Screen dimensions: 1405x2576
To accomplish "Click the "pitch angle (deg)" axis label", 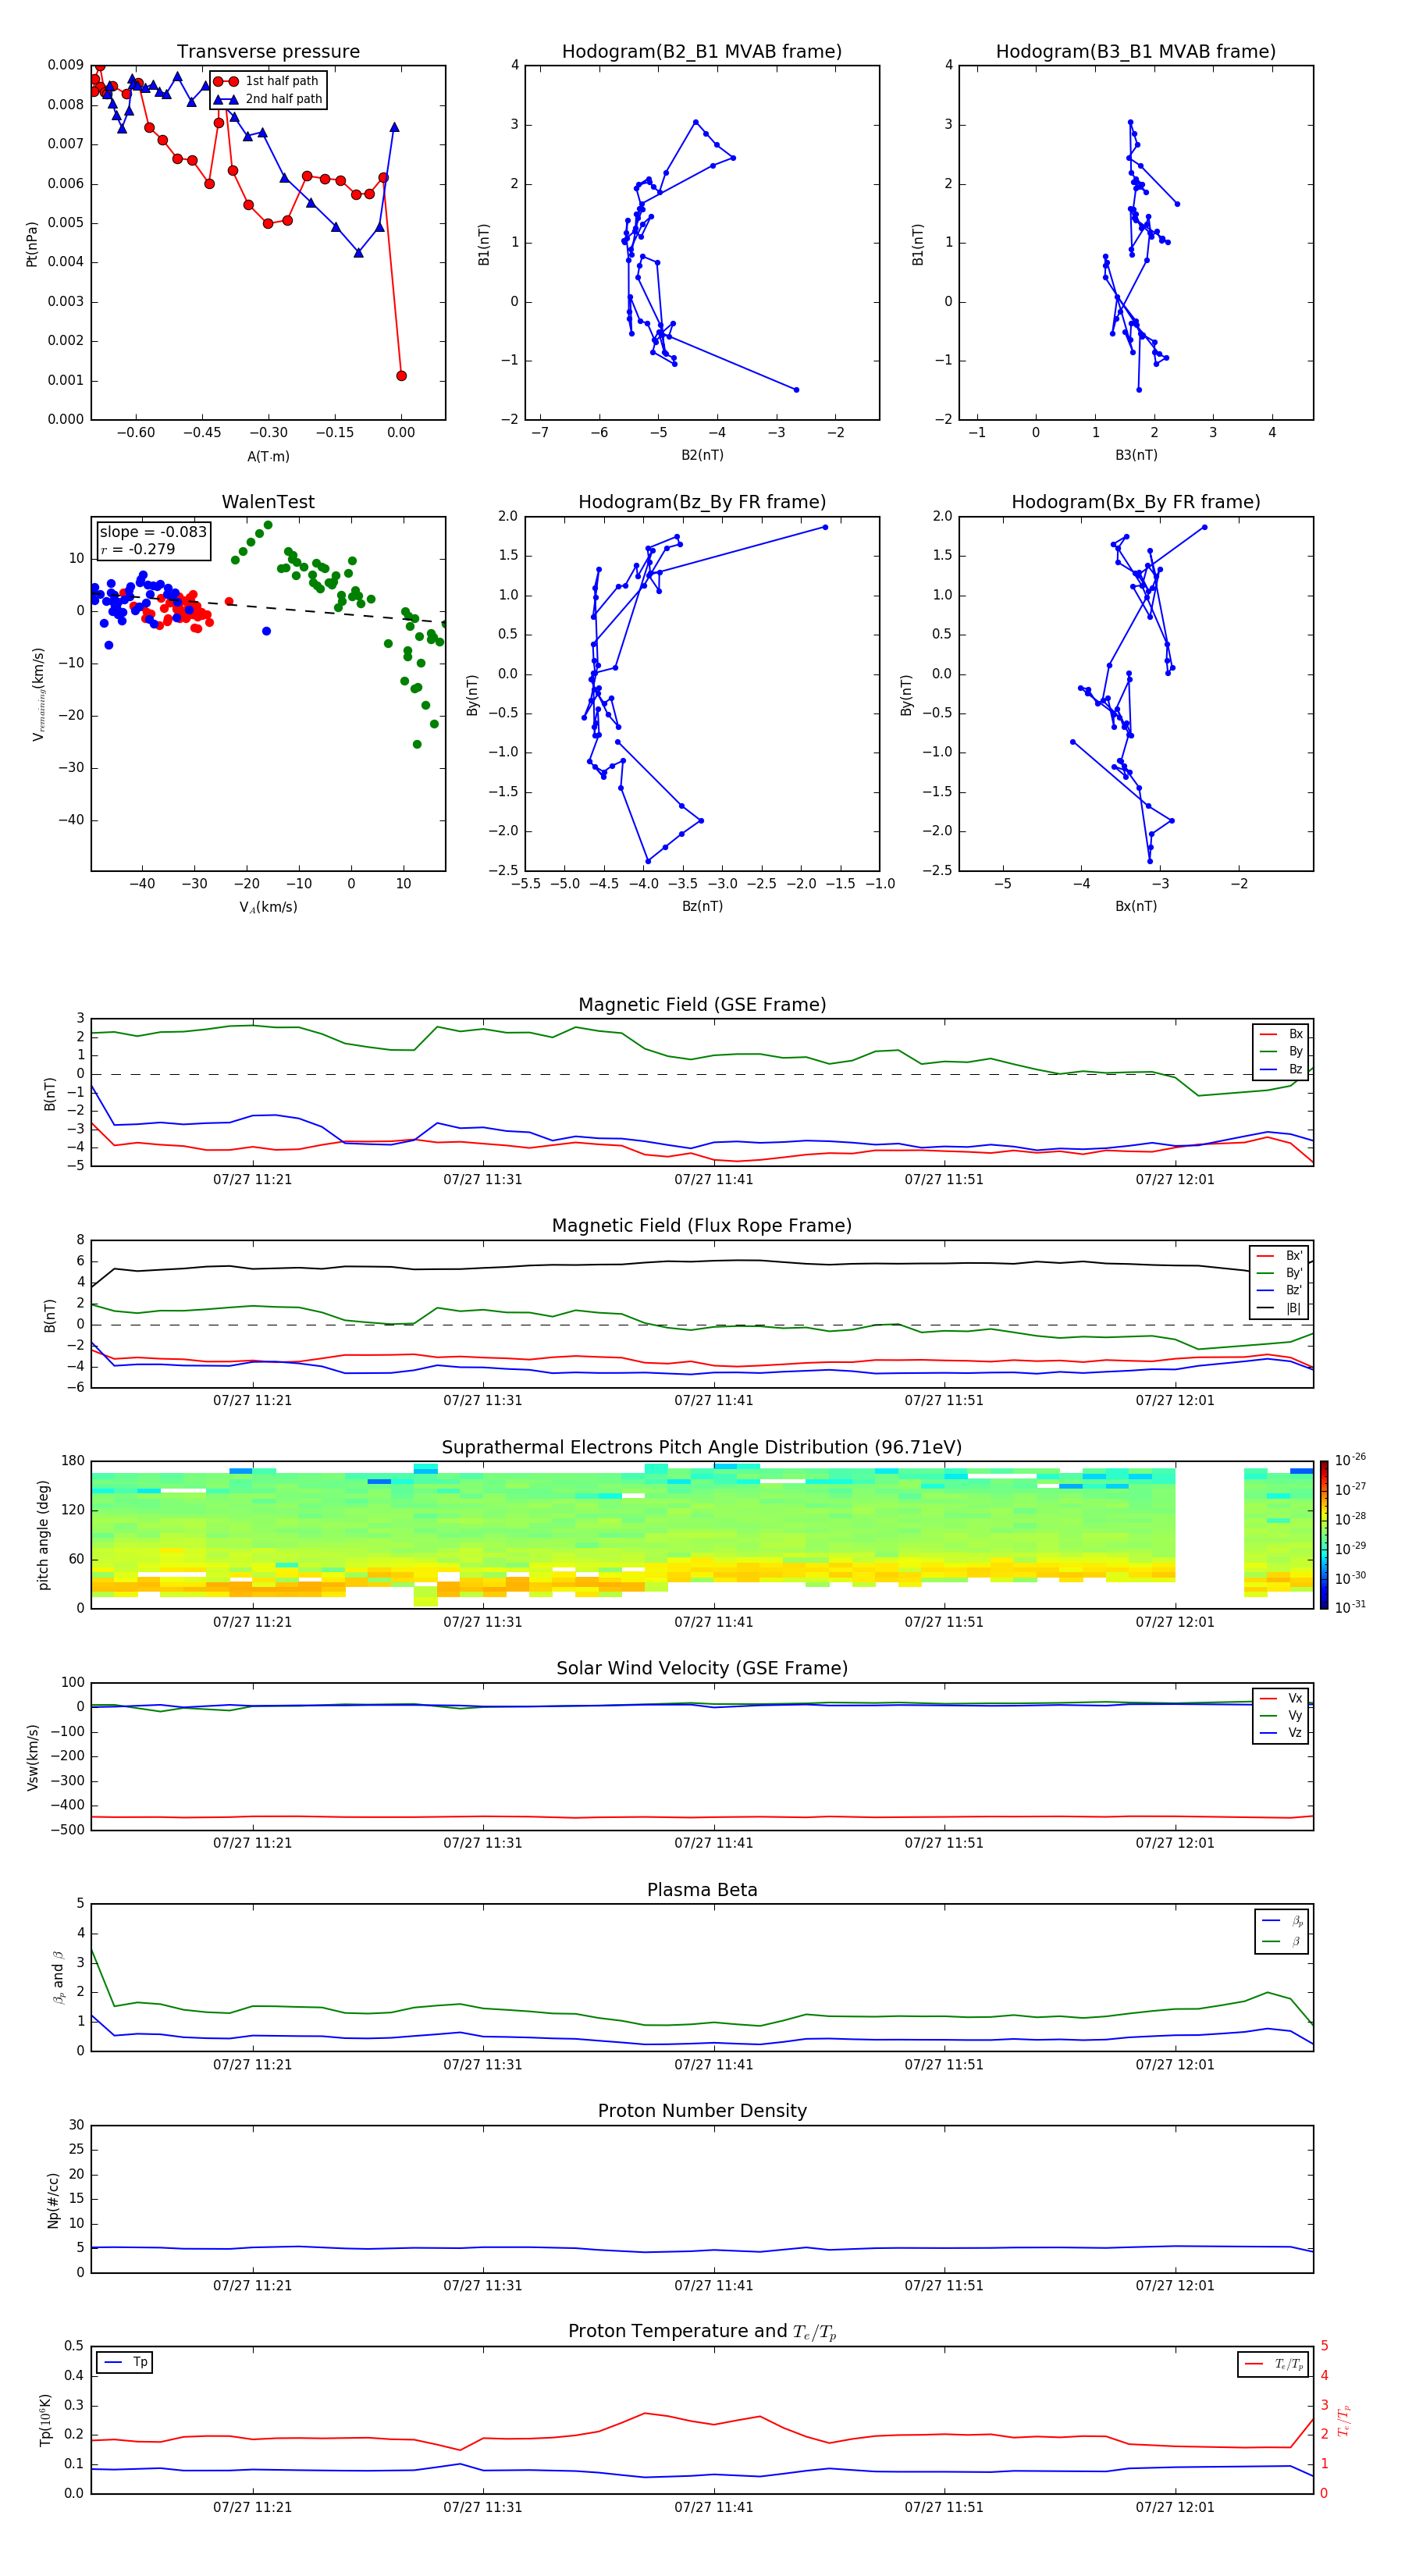I will coord(43,1535).
